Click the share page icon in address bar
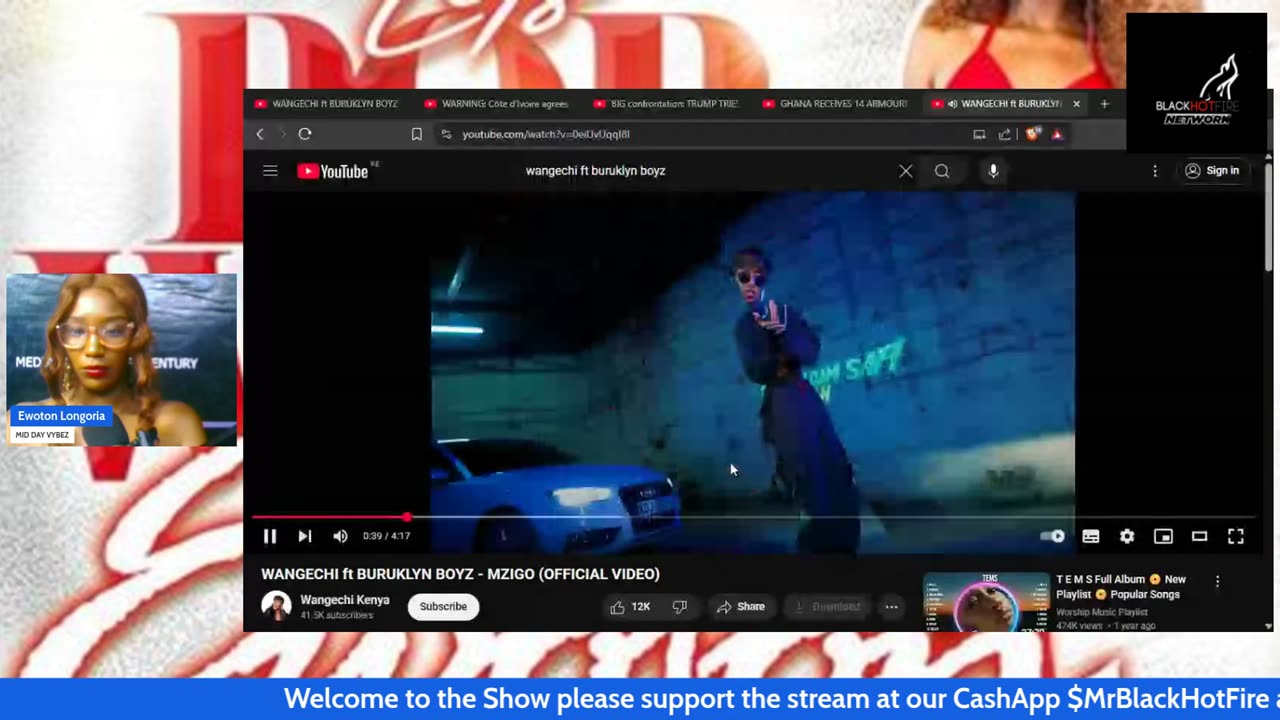This screenshot has width=1280, height=720. (1005, 134)
